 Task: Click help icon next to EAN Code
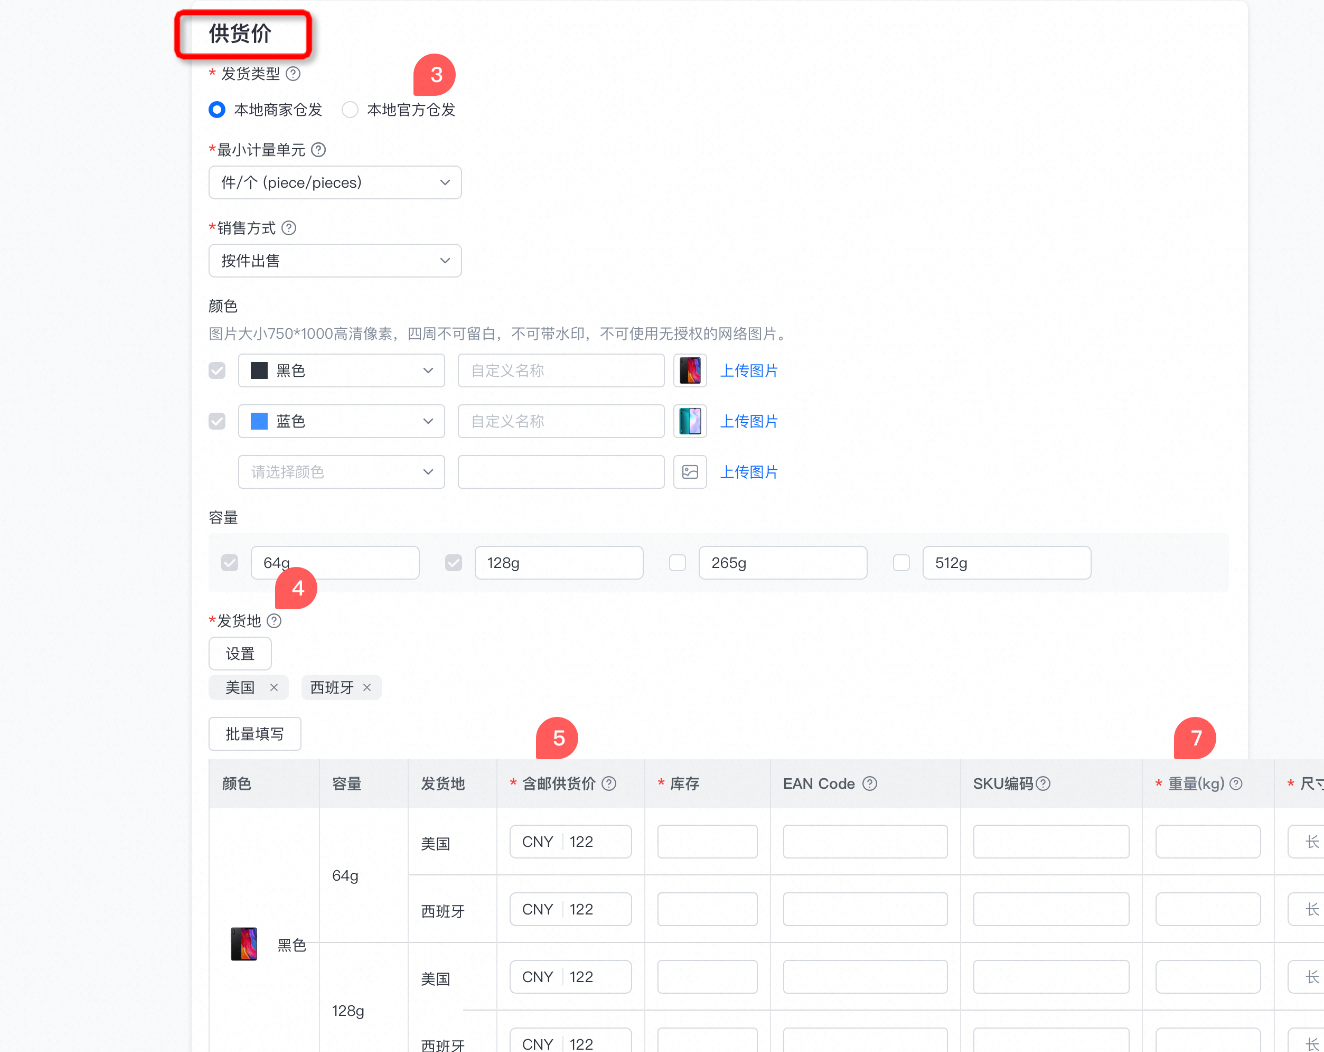(870, 784)
